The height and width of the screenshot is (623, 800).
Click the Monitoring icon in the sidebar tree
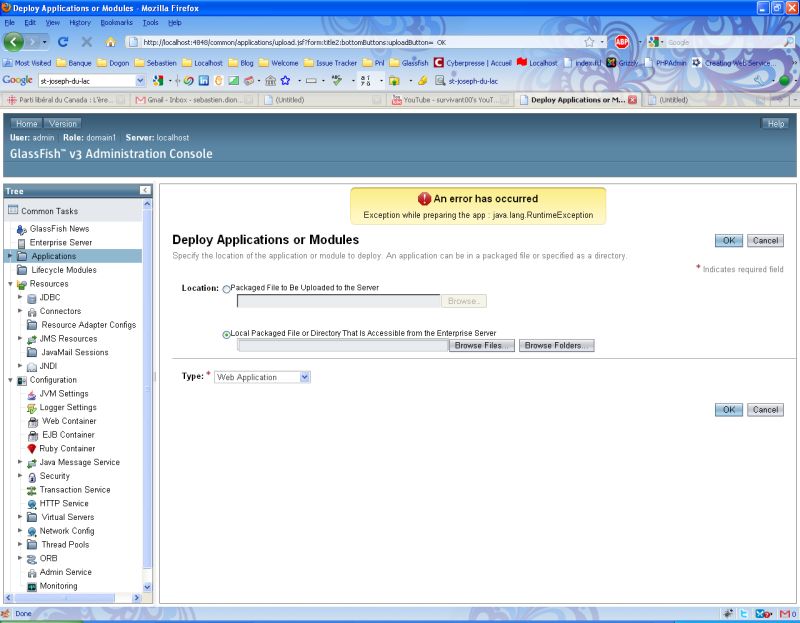[31, 585]
